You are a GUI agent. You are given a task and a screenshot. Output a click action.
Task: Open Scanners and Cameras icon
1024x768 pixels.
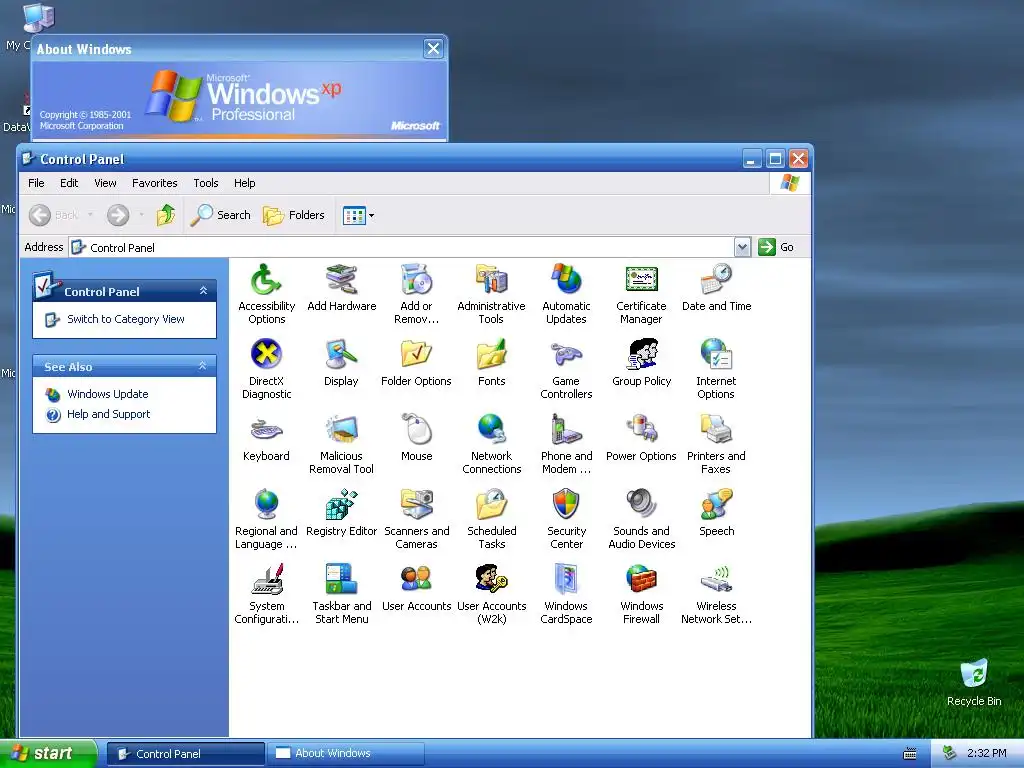(x=417, y=505)
